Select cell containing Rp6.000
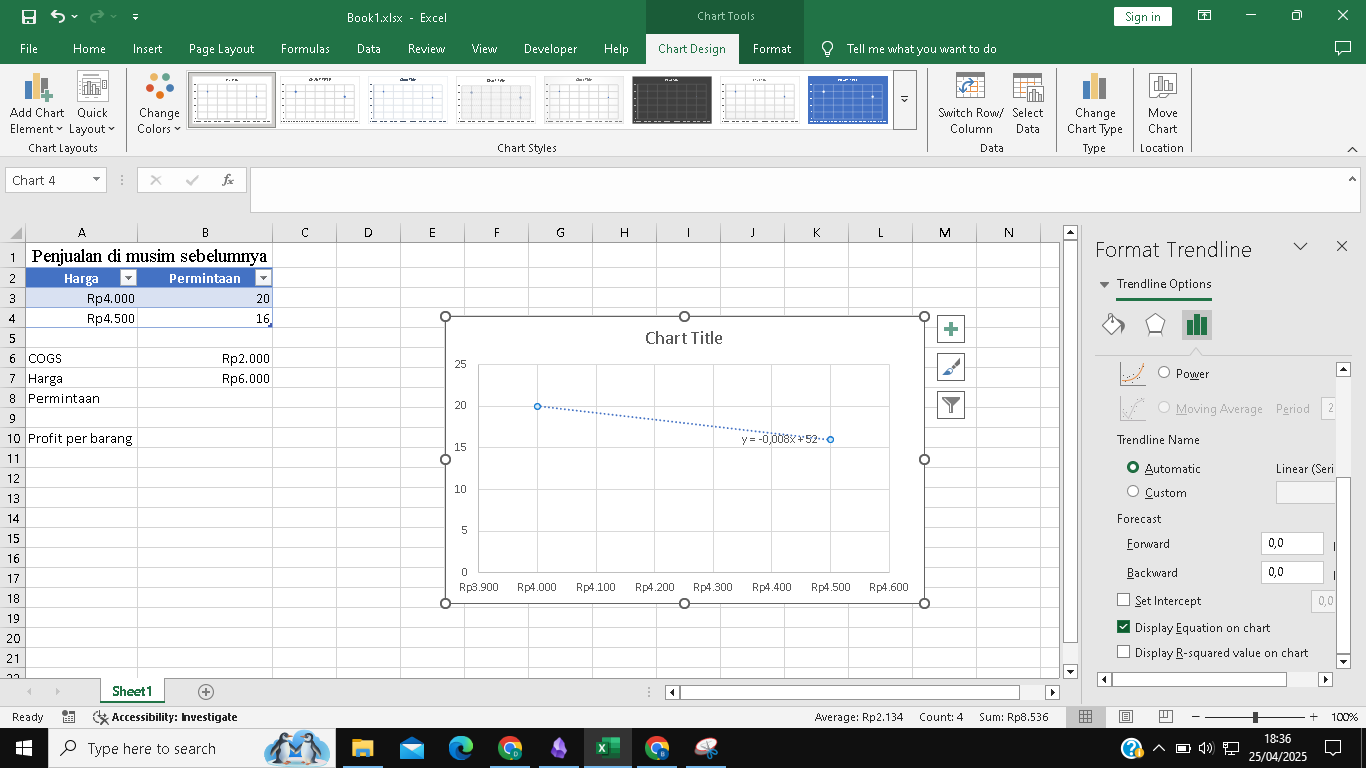1366x768 pixels. point(205,378)
